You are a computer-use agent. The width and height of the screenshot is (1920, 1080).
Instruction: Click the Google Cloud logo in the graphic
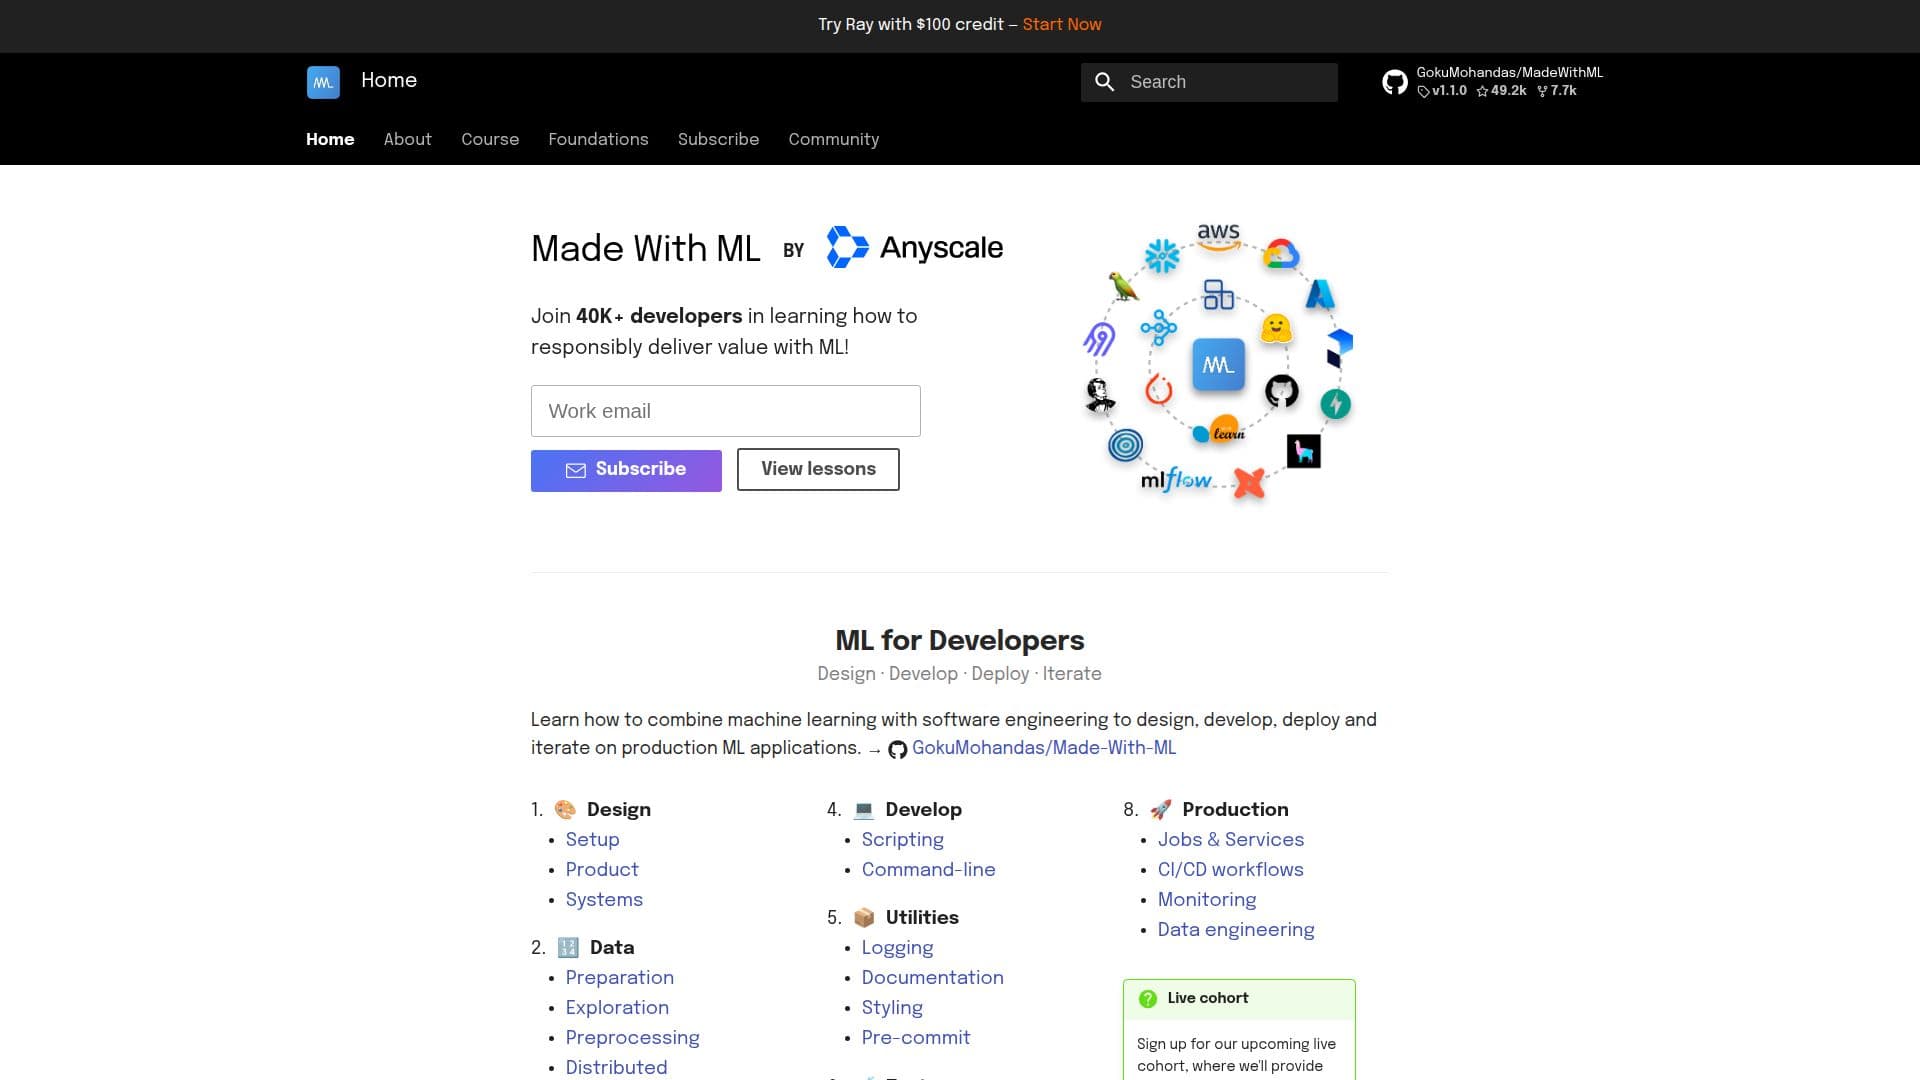(1280, 255)
